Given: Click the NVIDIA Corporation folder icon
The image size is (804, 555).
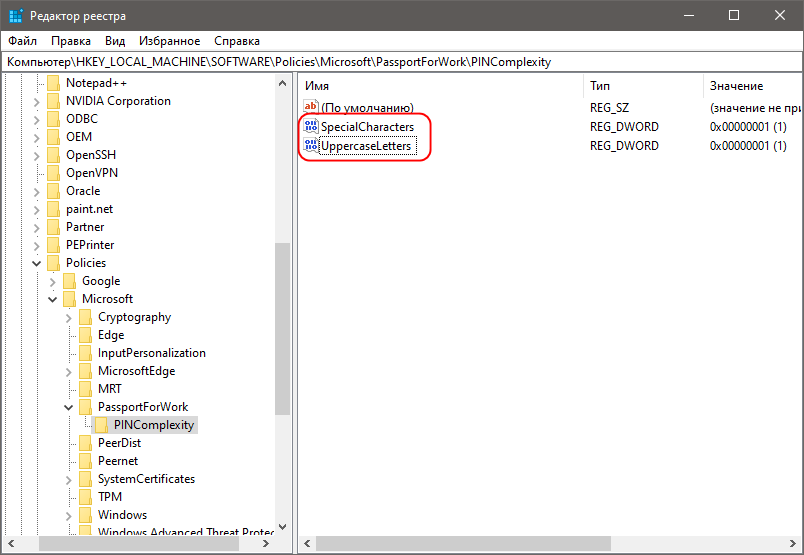Looking at the screenshot, I should [53, 101].
